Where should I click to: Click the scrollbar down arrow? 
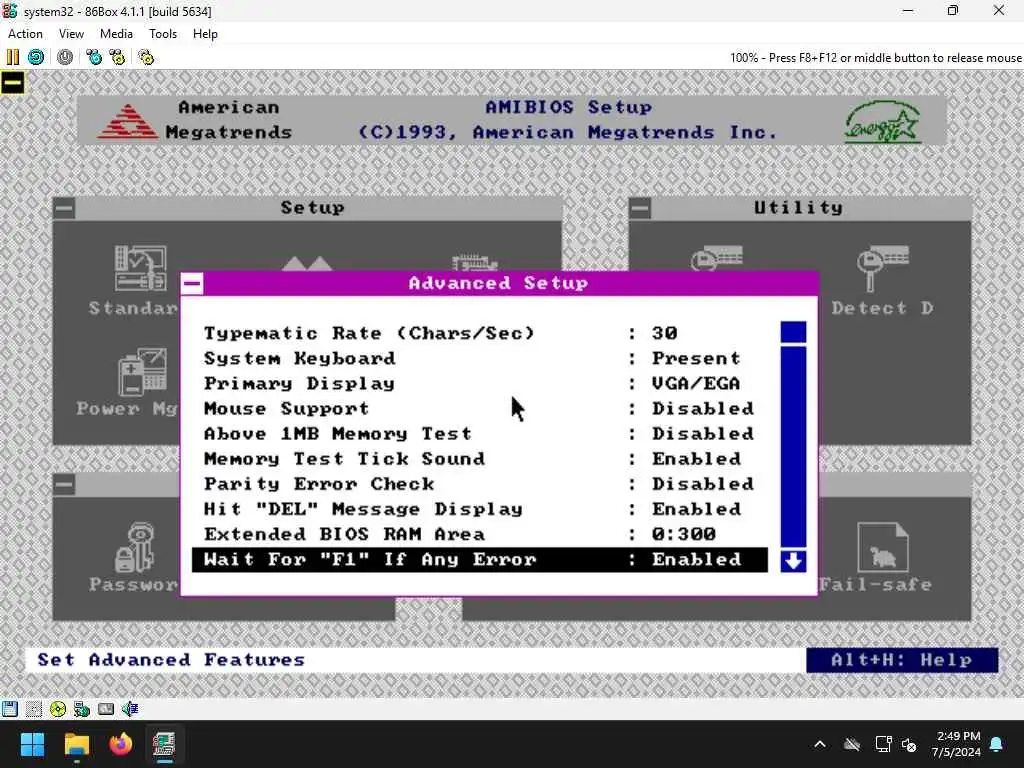click(793, 561)
